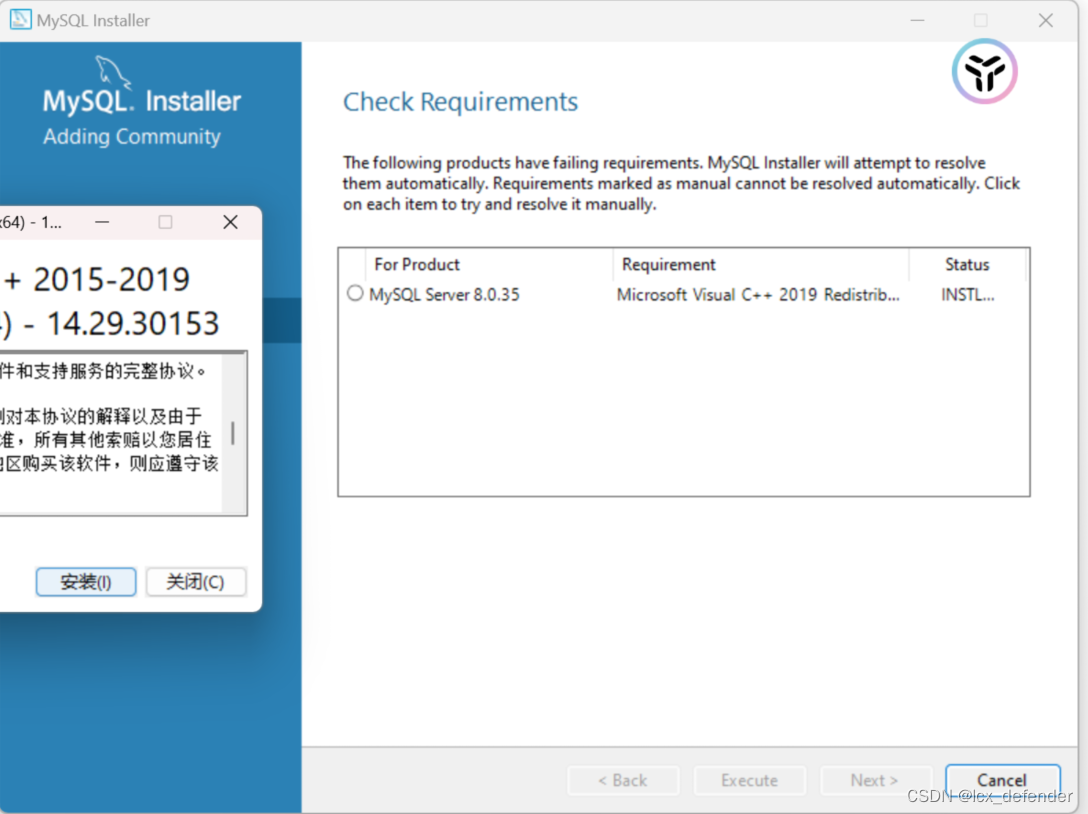Viewport: 1088px width, 814px height.
Task: Click the Status column header
Action: [967, 264]
